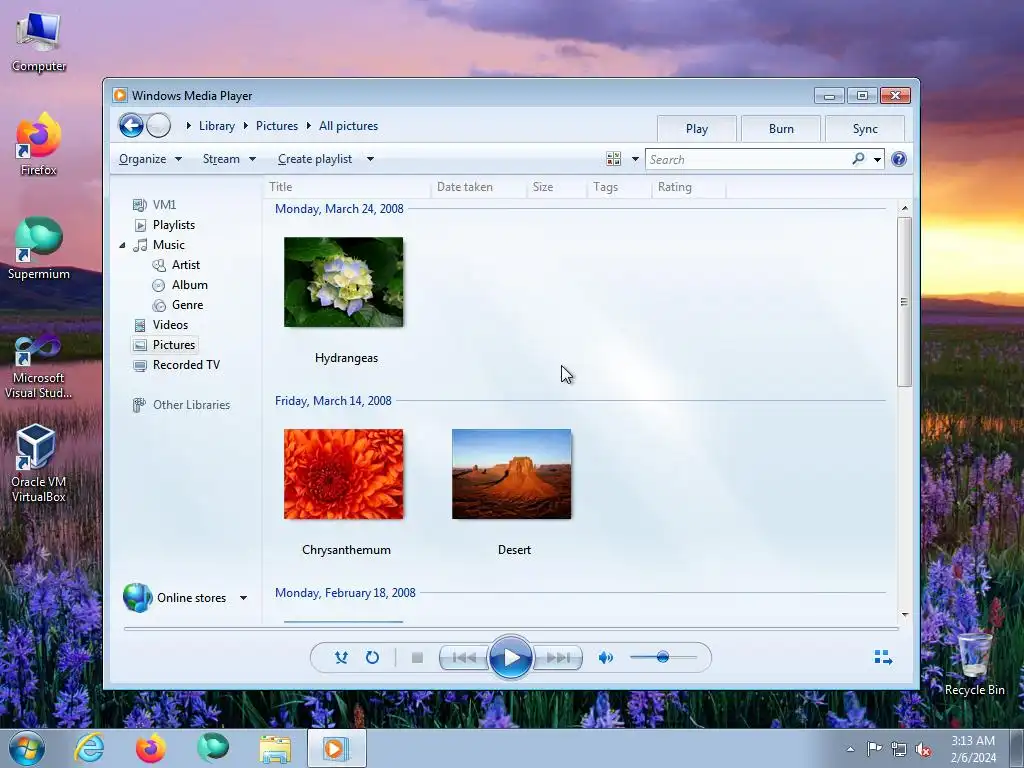Click Pictures in the breadcrumb

tap(277, 126)
